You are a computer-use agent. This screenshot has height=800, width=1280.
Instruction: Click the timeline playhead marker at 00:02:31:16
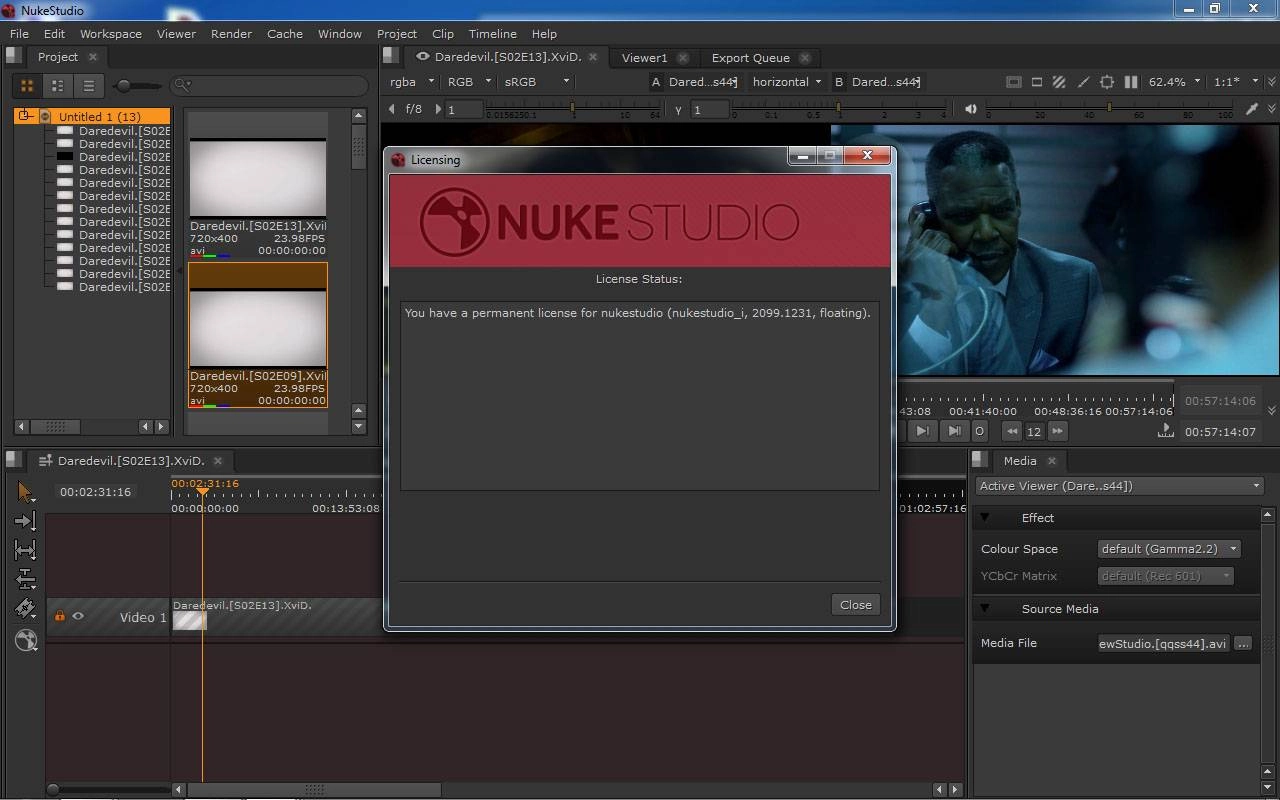(203, 491)
